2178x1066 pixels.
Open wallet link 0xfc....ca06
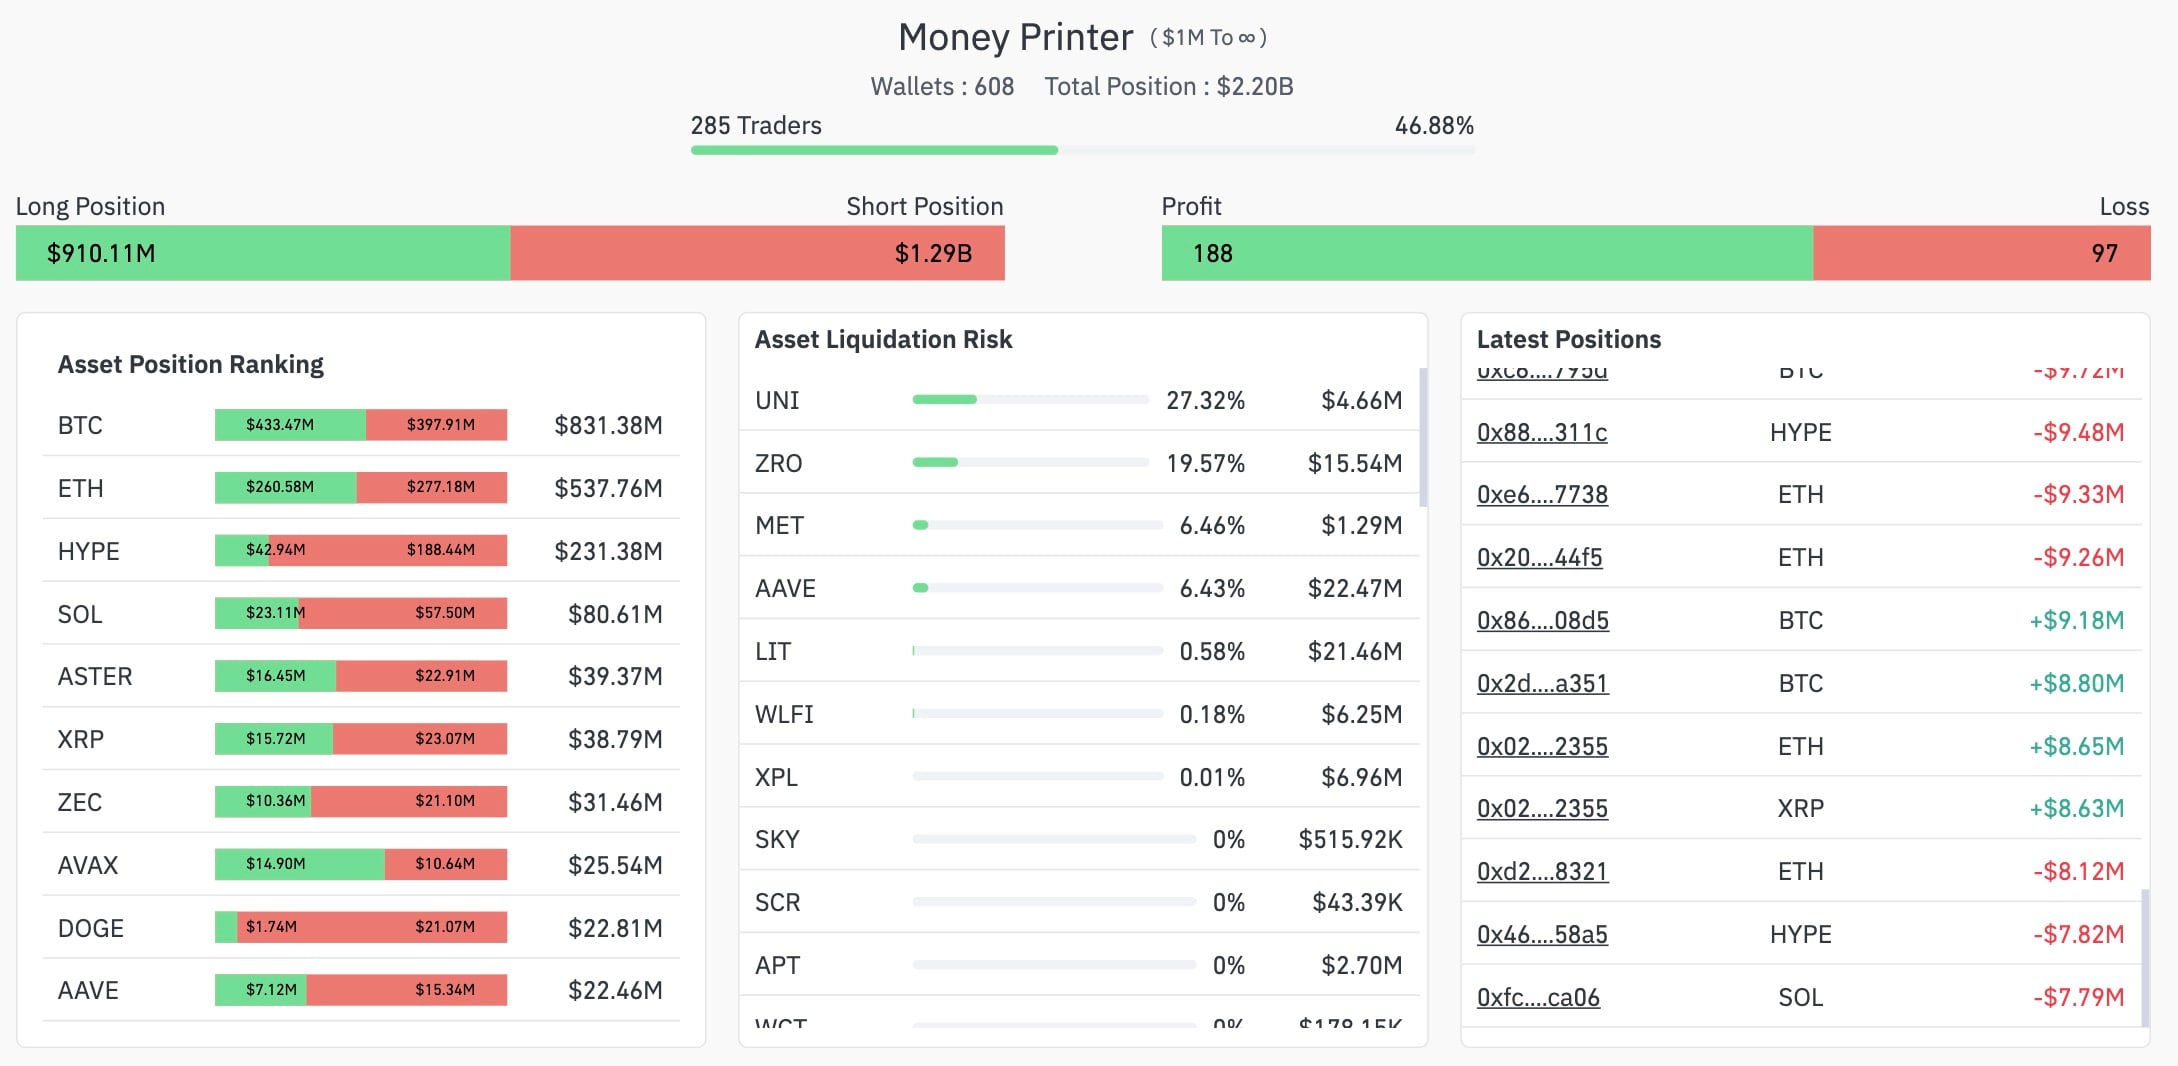[1538, 997]
